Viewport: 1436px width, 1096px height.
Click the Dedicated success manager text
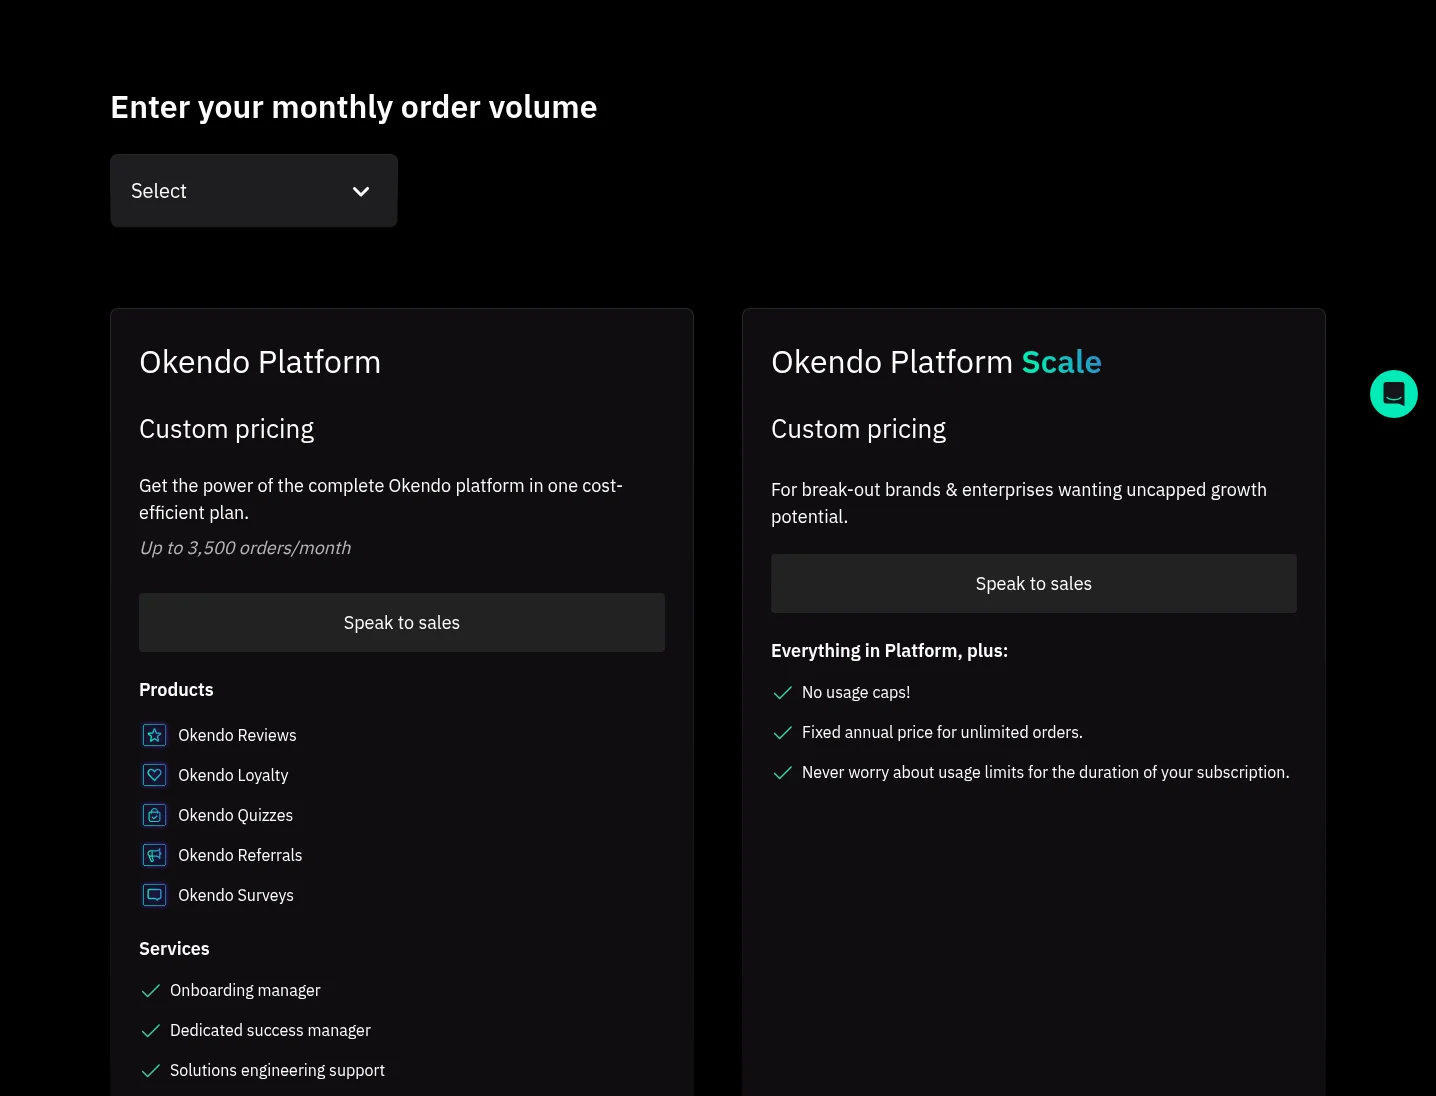270,1030
